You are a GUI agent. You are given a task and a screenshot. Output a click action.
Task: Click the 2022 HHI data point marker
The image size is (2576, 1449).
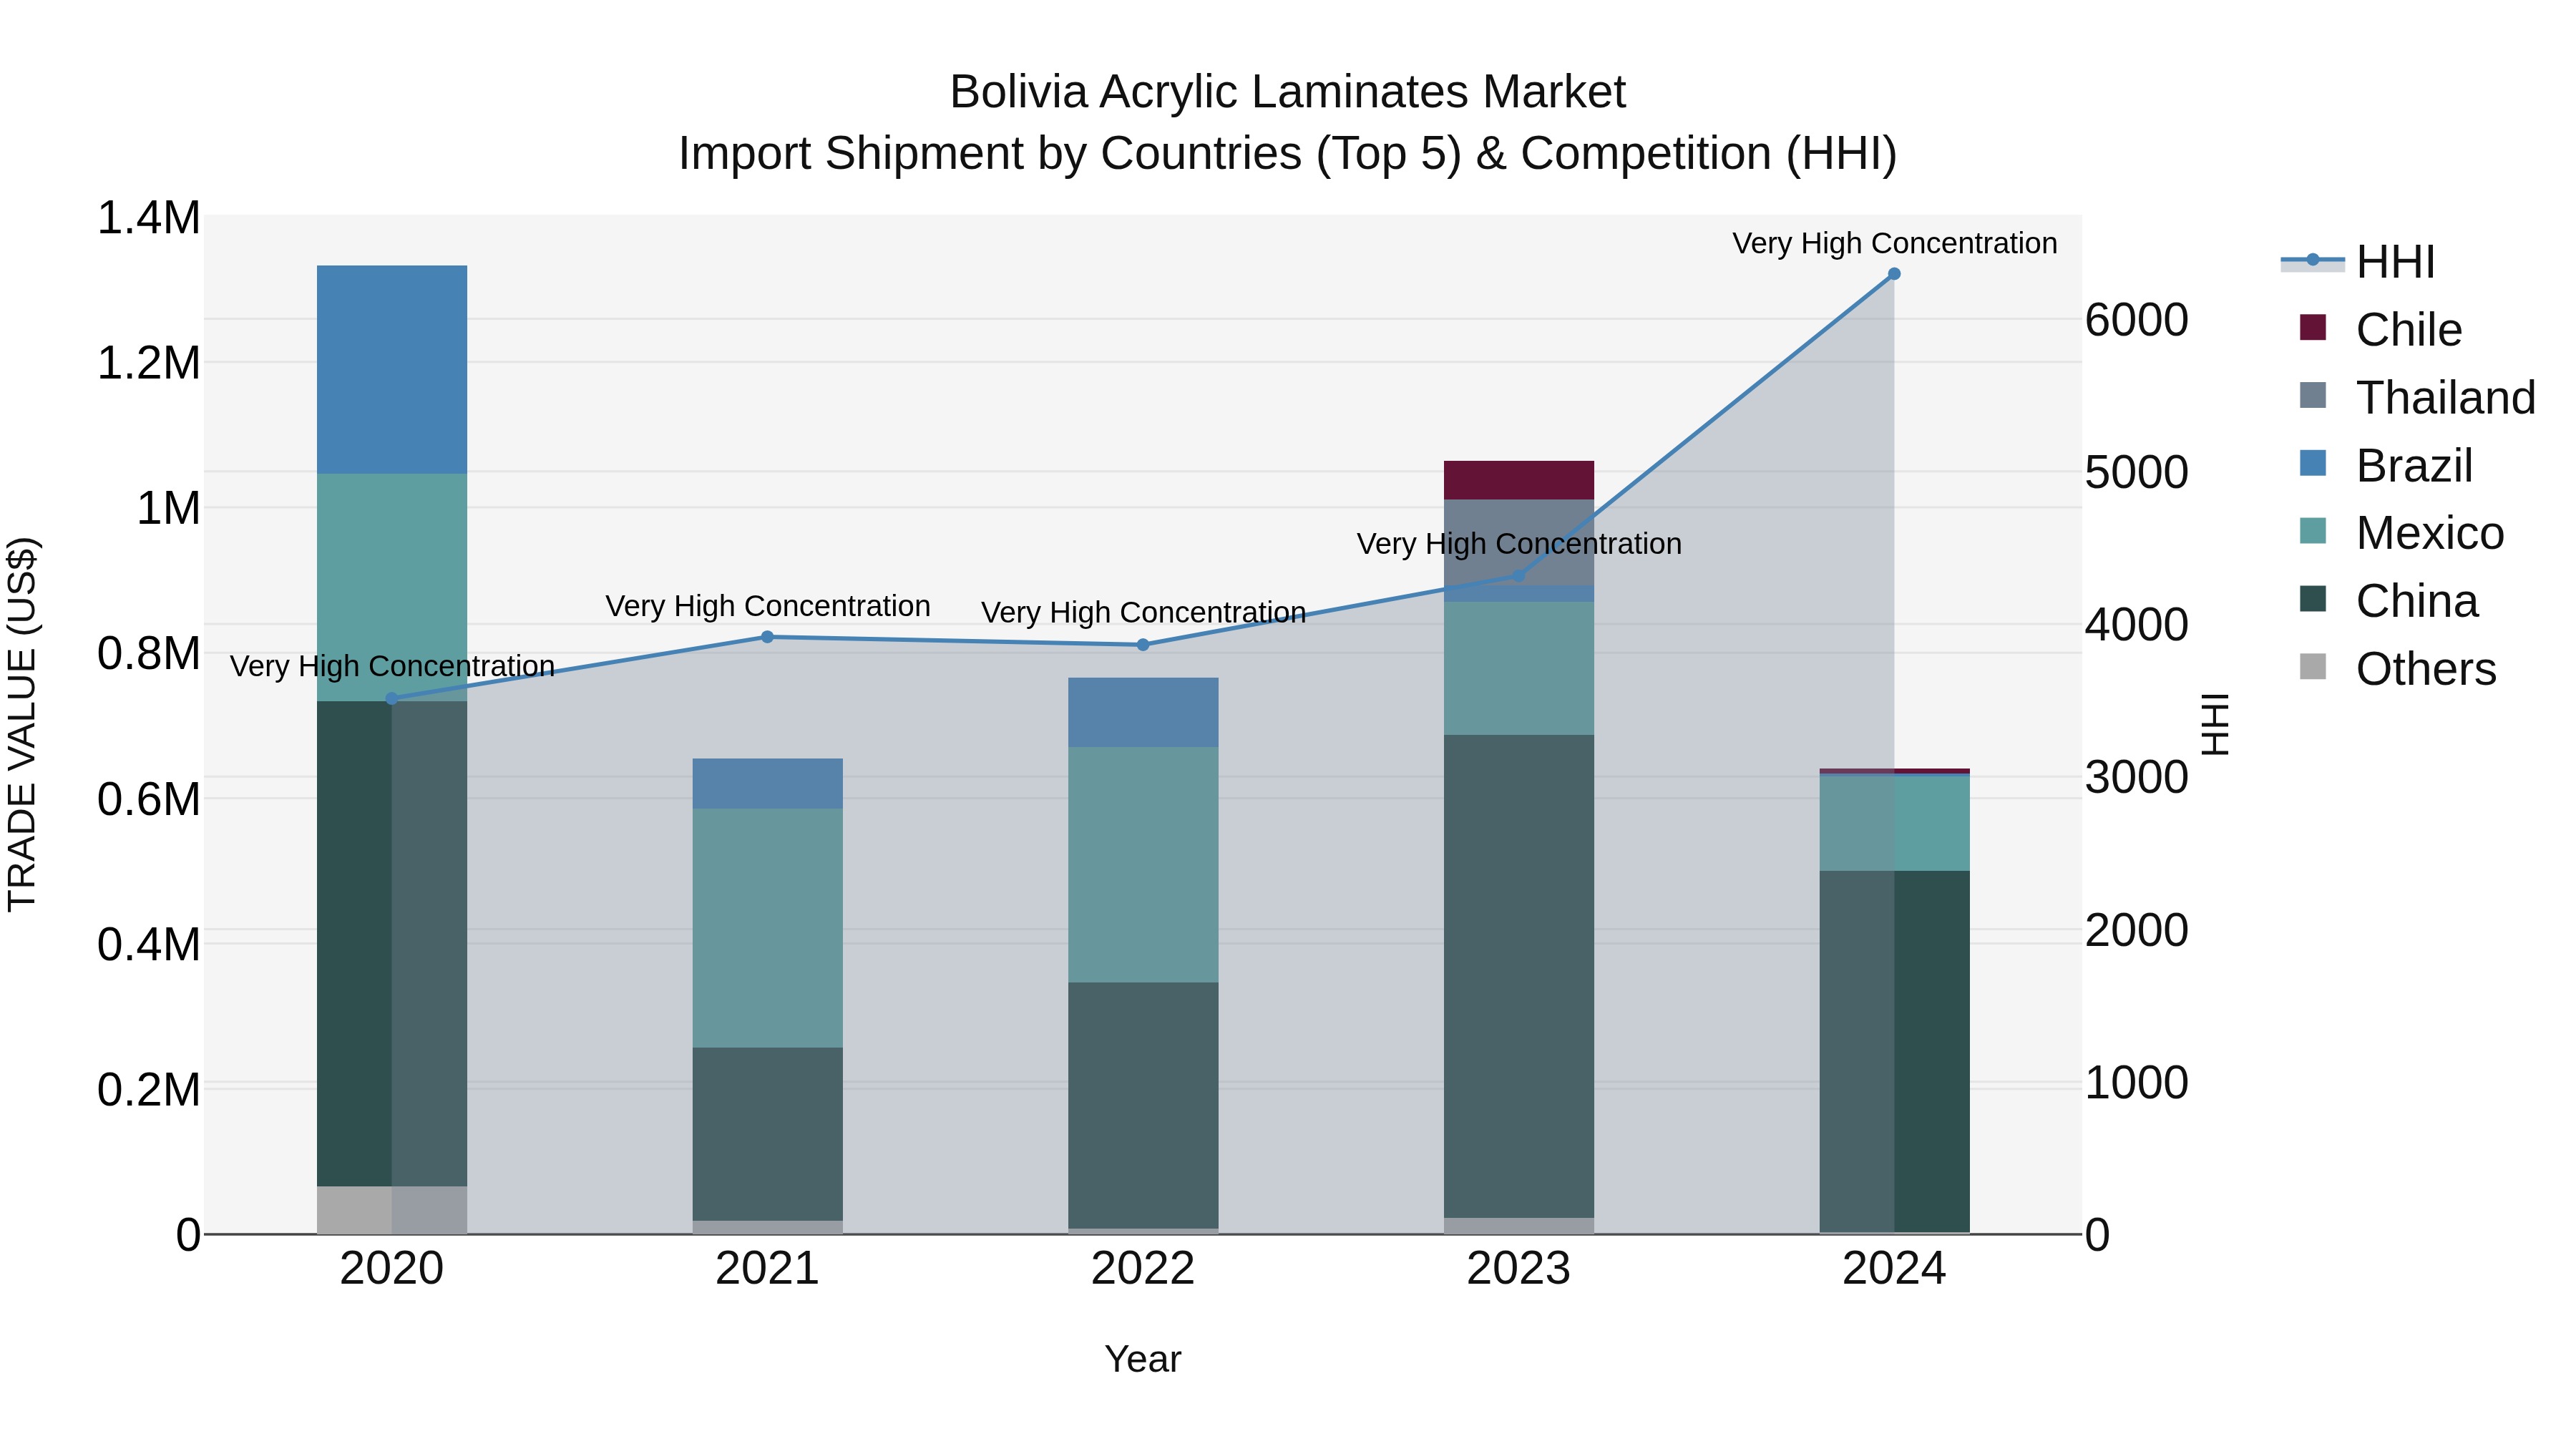click(x=1143, y=645)
